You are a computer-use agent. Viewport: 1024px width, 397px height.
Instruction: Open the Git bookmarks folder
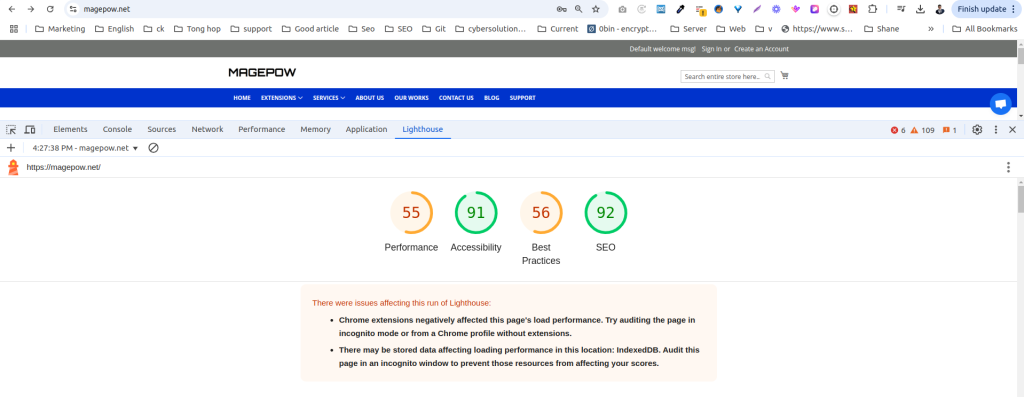434,29
